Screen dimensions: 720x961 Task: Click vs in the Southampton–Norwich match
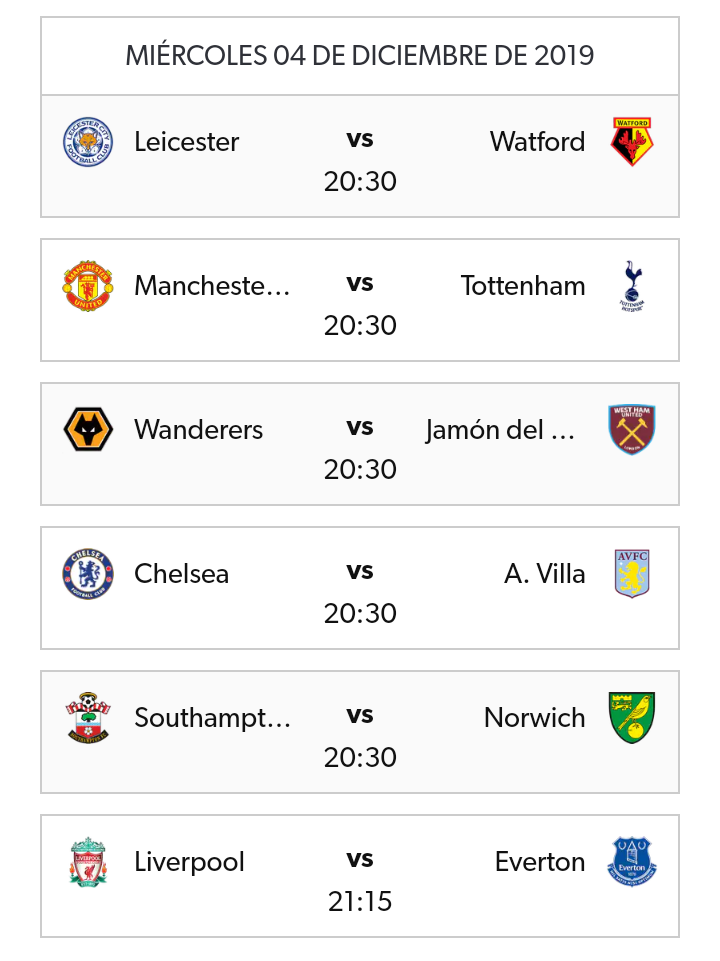coord(360,715)
